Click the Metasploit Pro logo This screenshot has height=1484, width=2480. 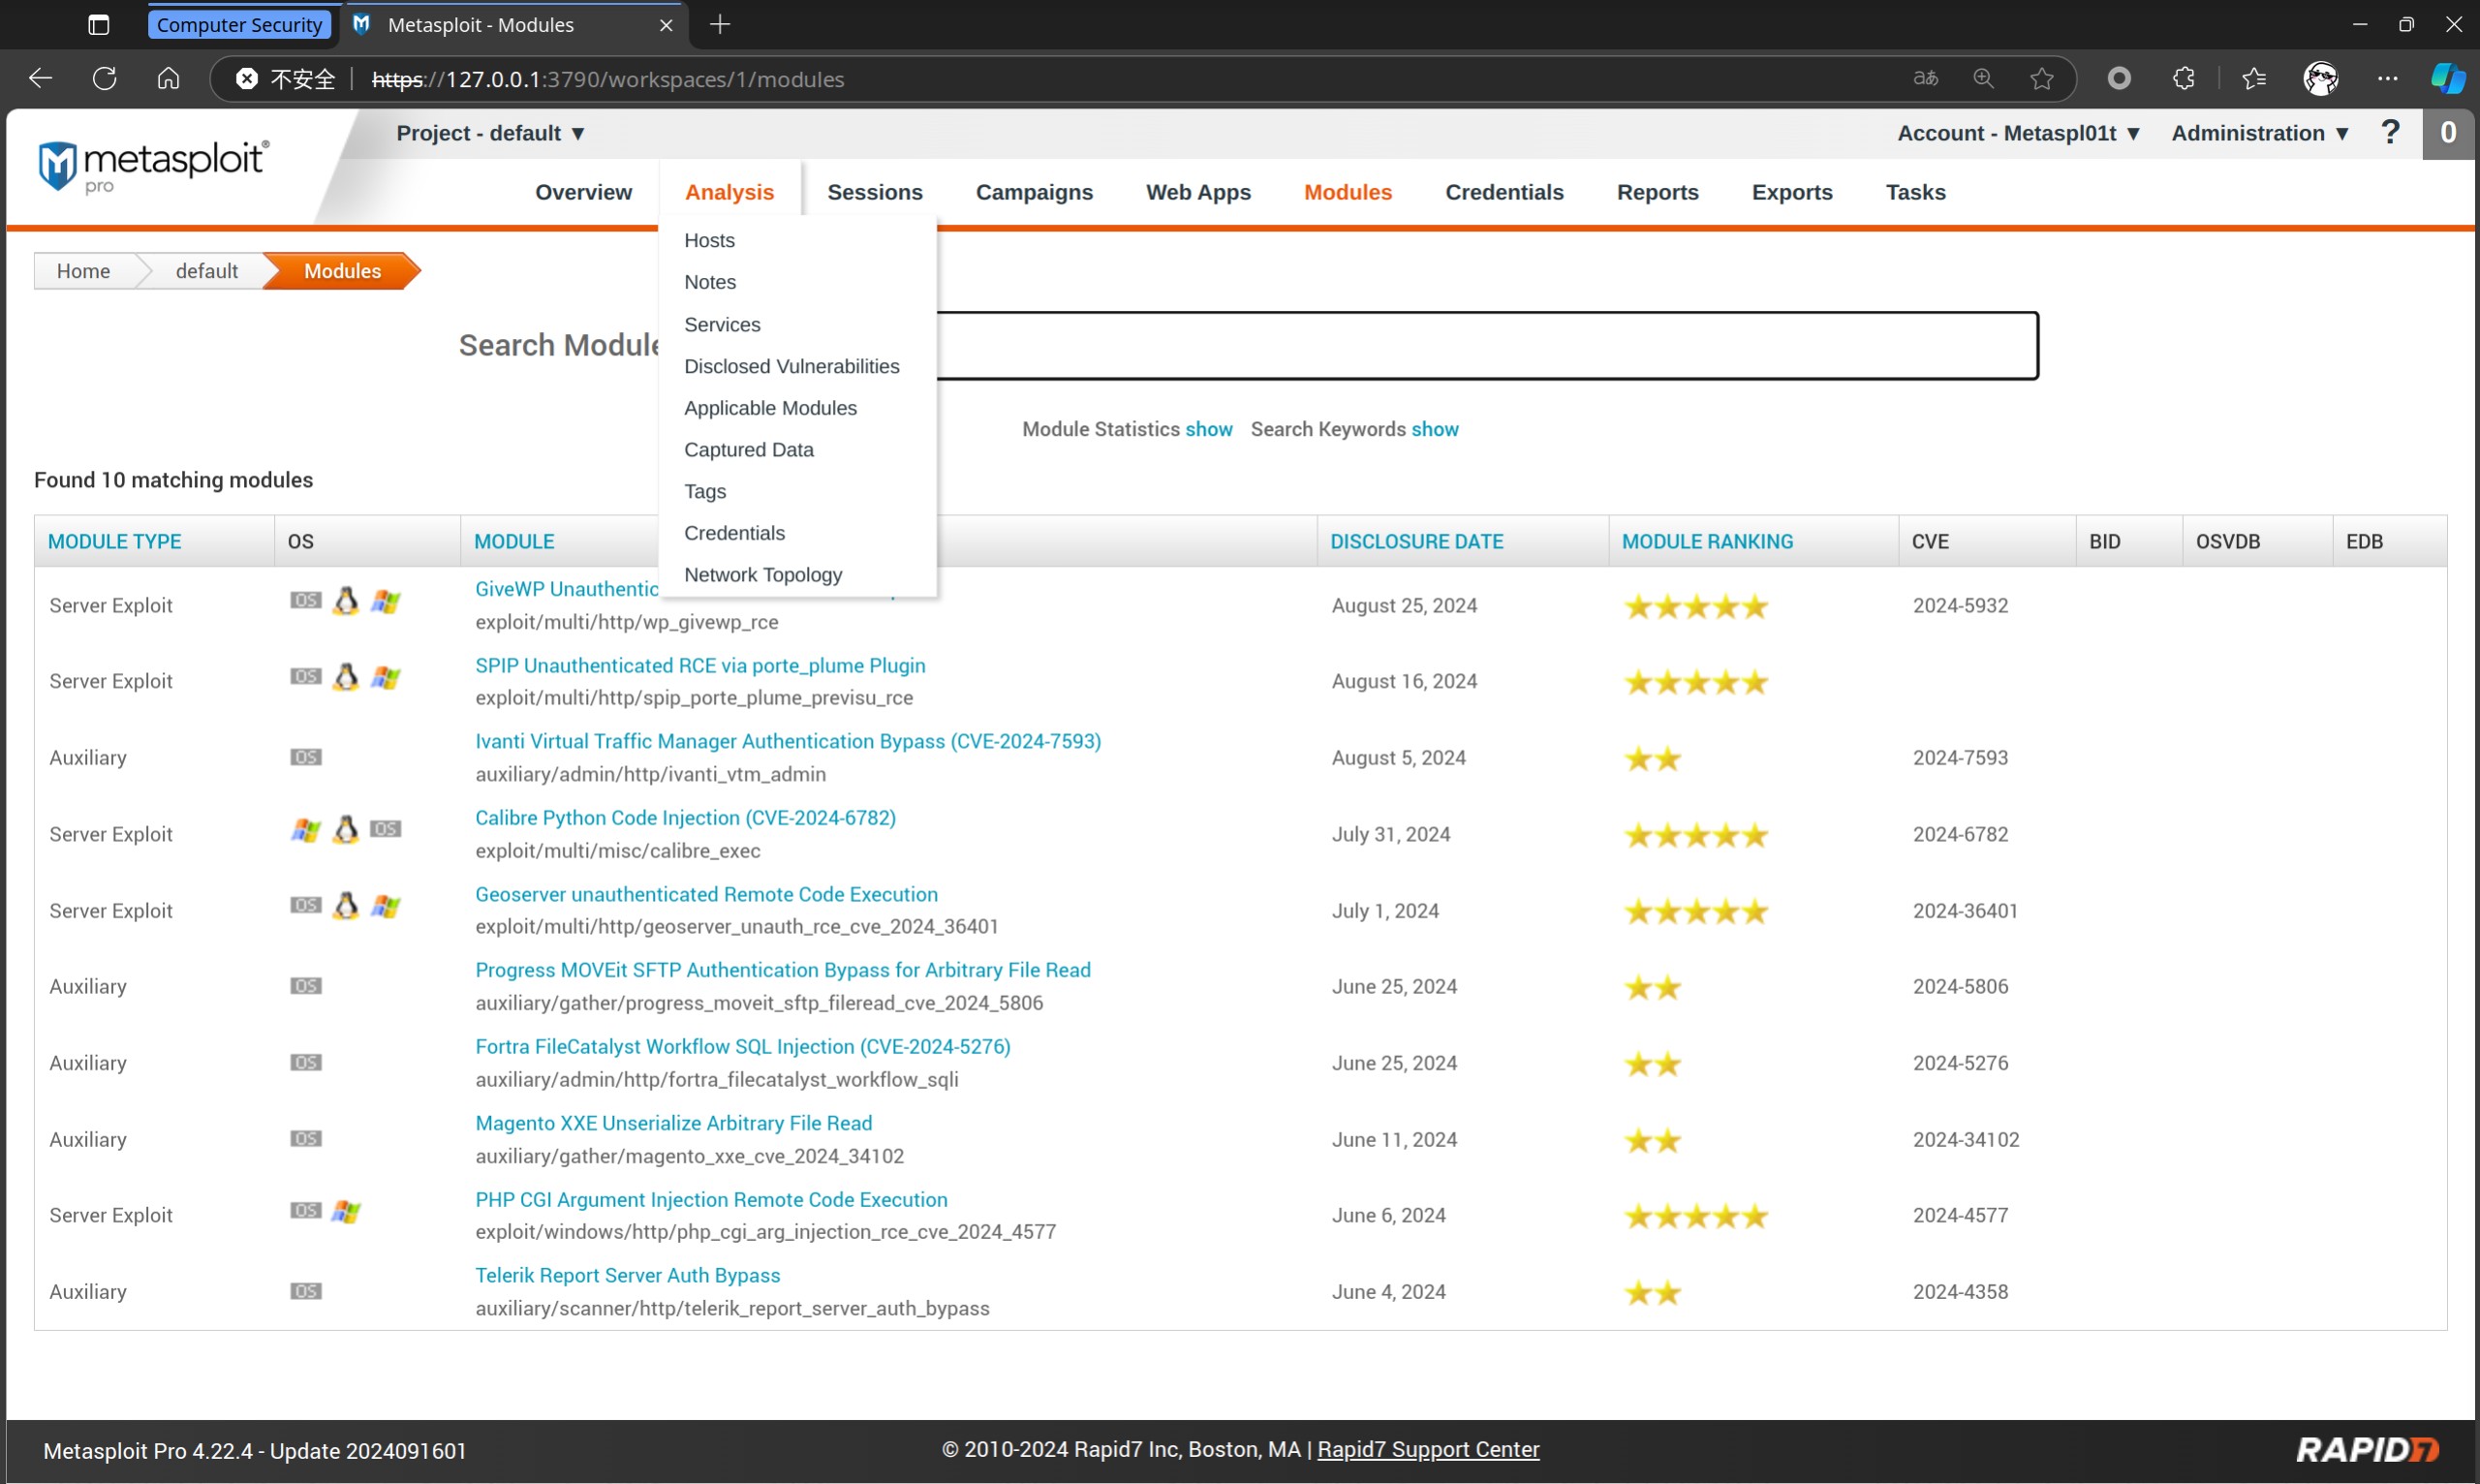point(153,166)
